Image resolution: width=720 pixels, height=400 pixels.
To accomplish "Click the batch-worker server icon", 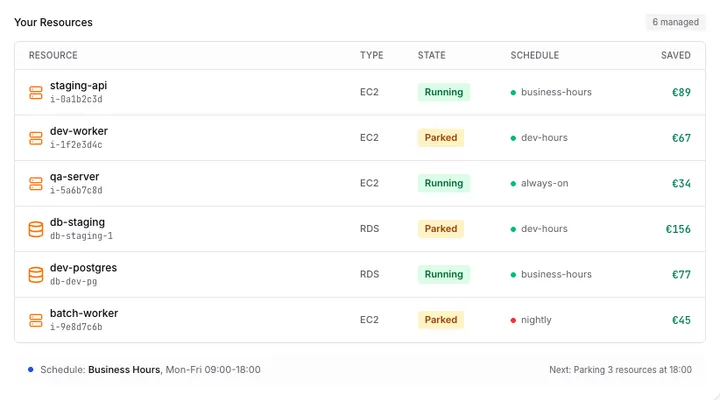I will click(x=36, y=320).
